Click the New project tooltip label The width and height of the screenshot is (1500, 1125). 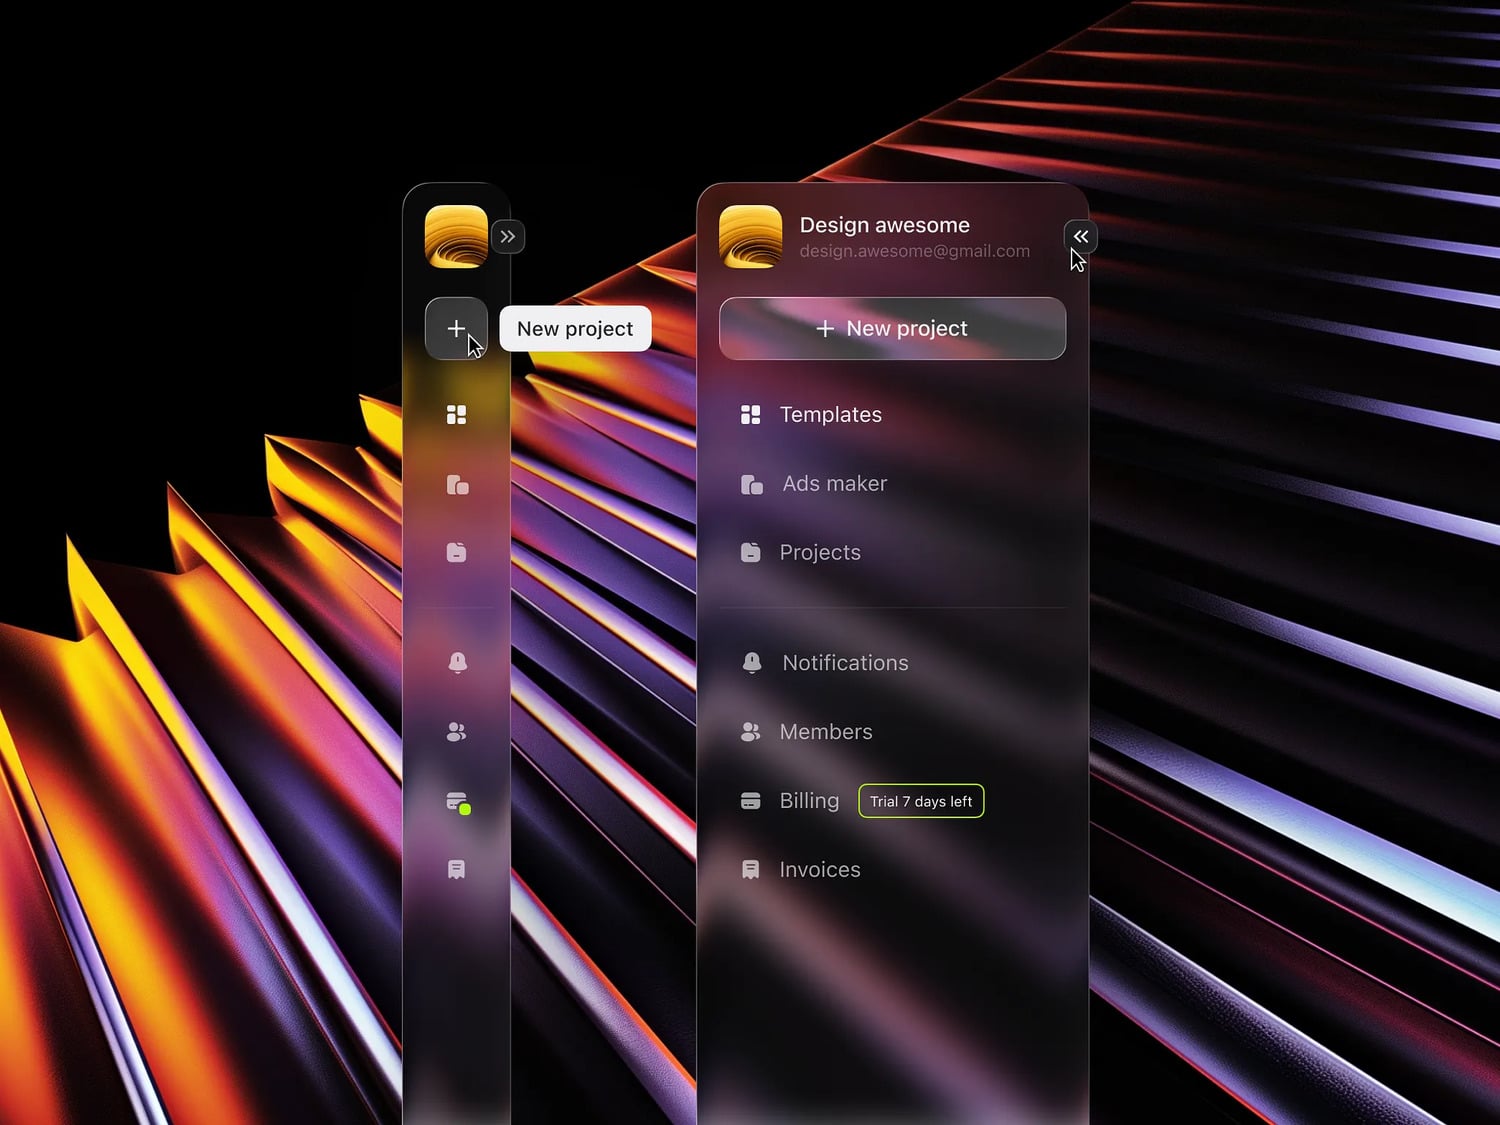click(575, 328)
